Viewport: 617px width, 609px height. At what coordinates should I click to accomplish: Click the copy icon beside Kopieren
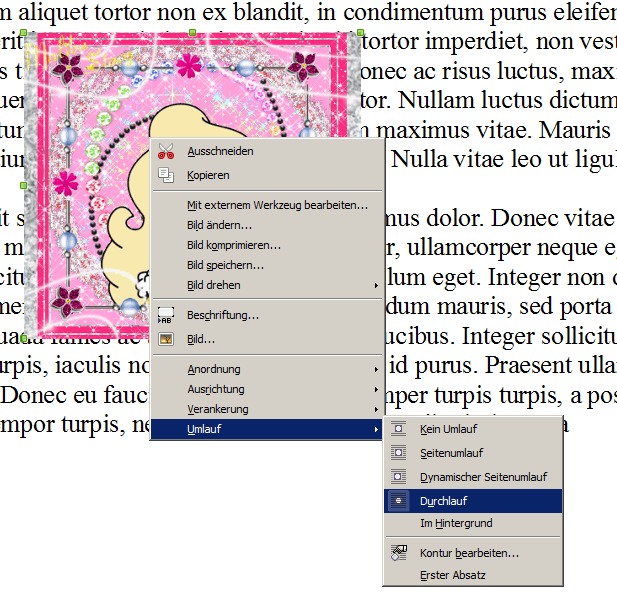[x=166, y=175]
